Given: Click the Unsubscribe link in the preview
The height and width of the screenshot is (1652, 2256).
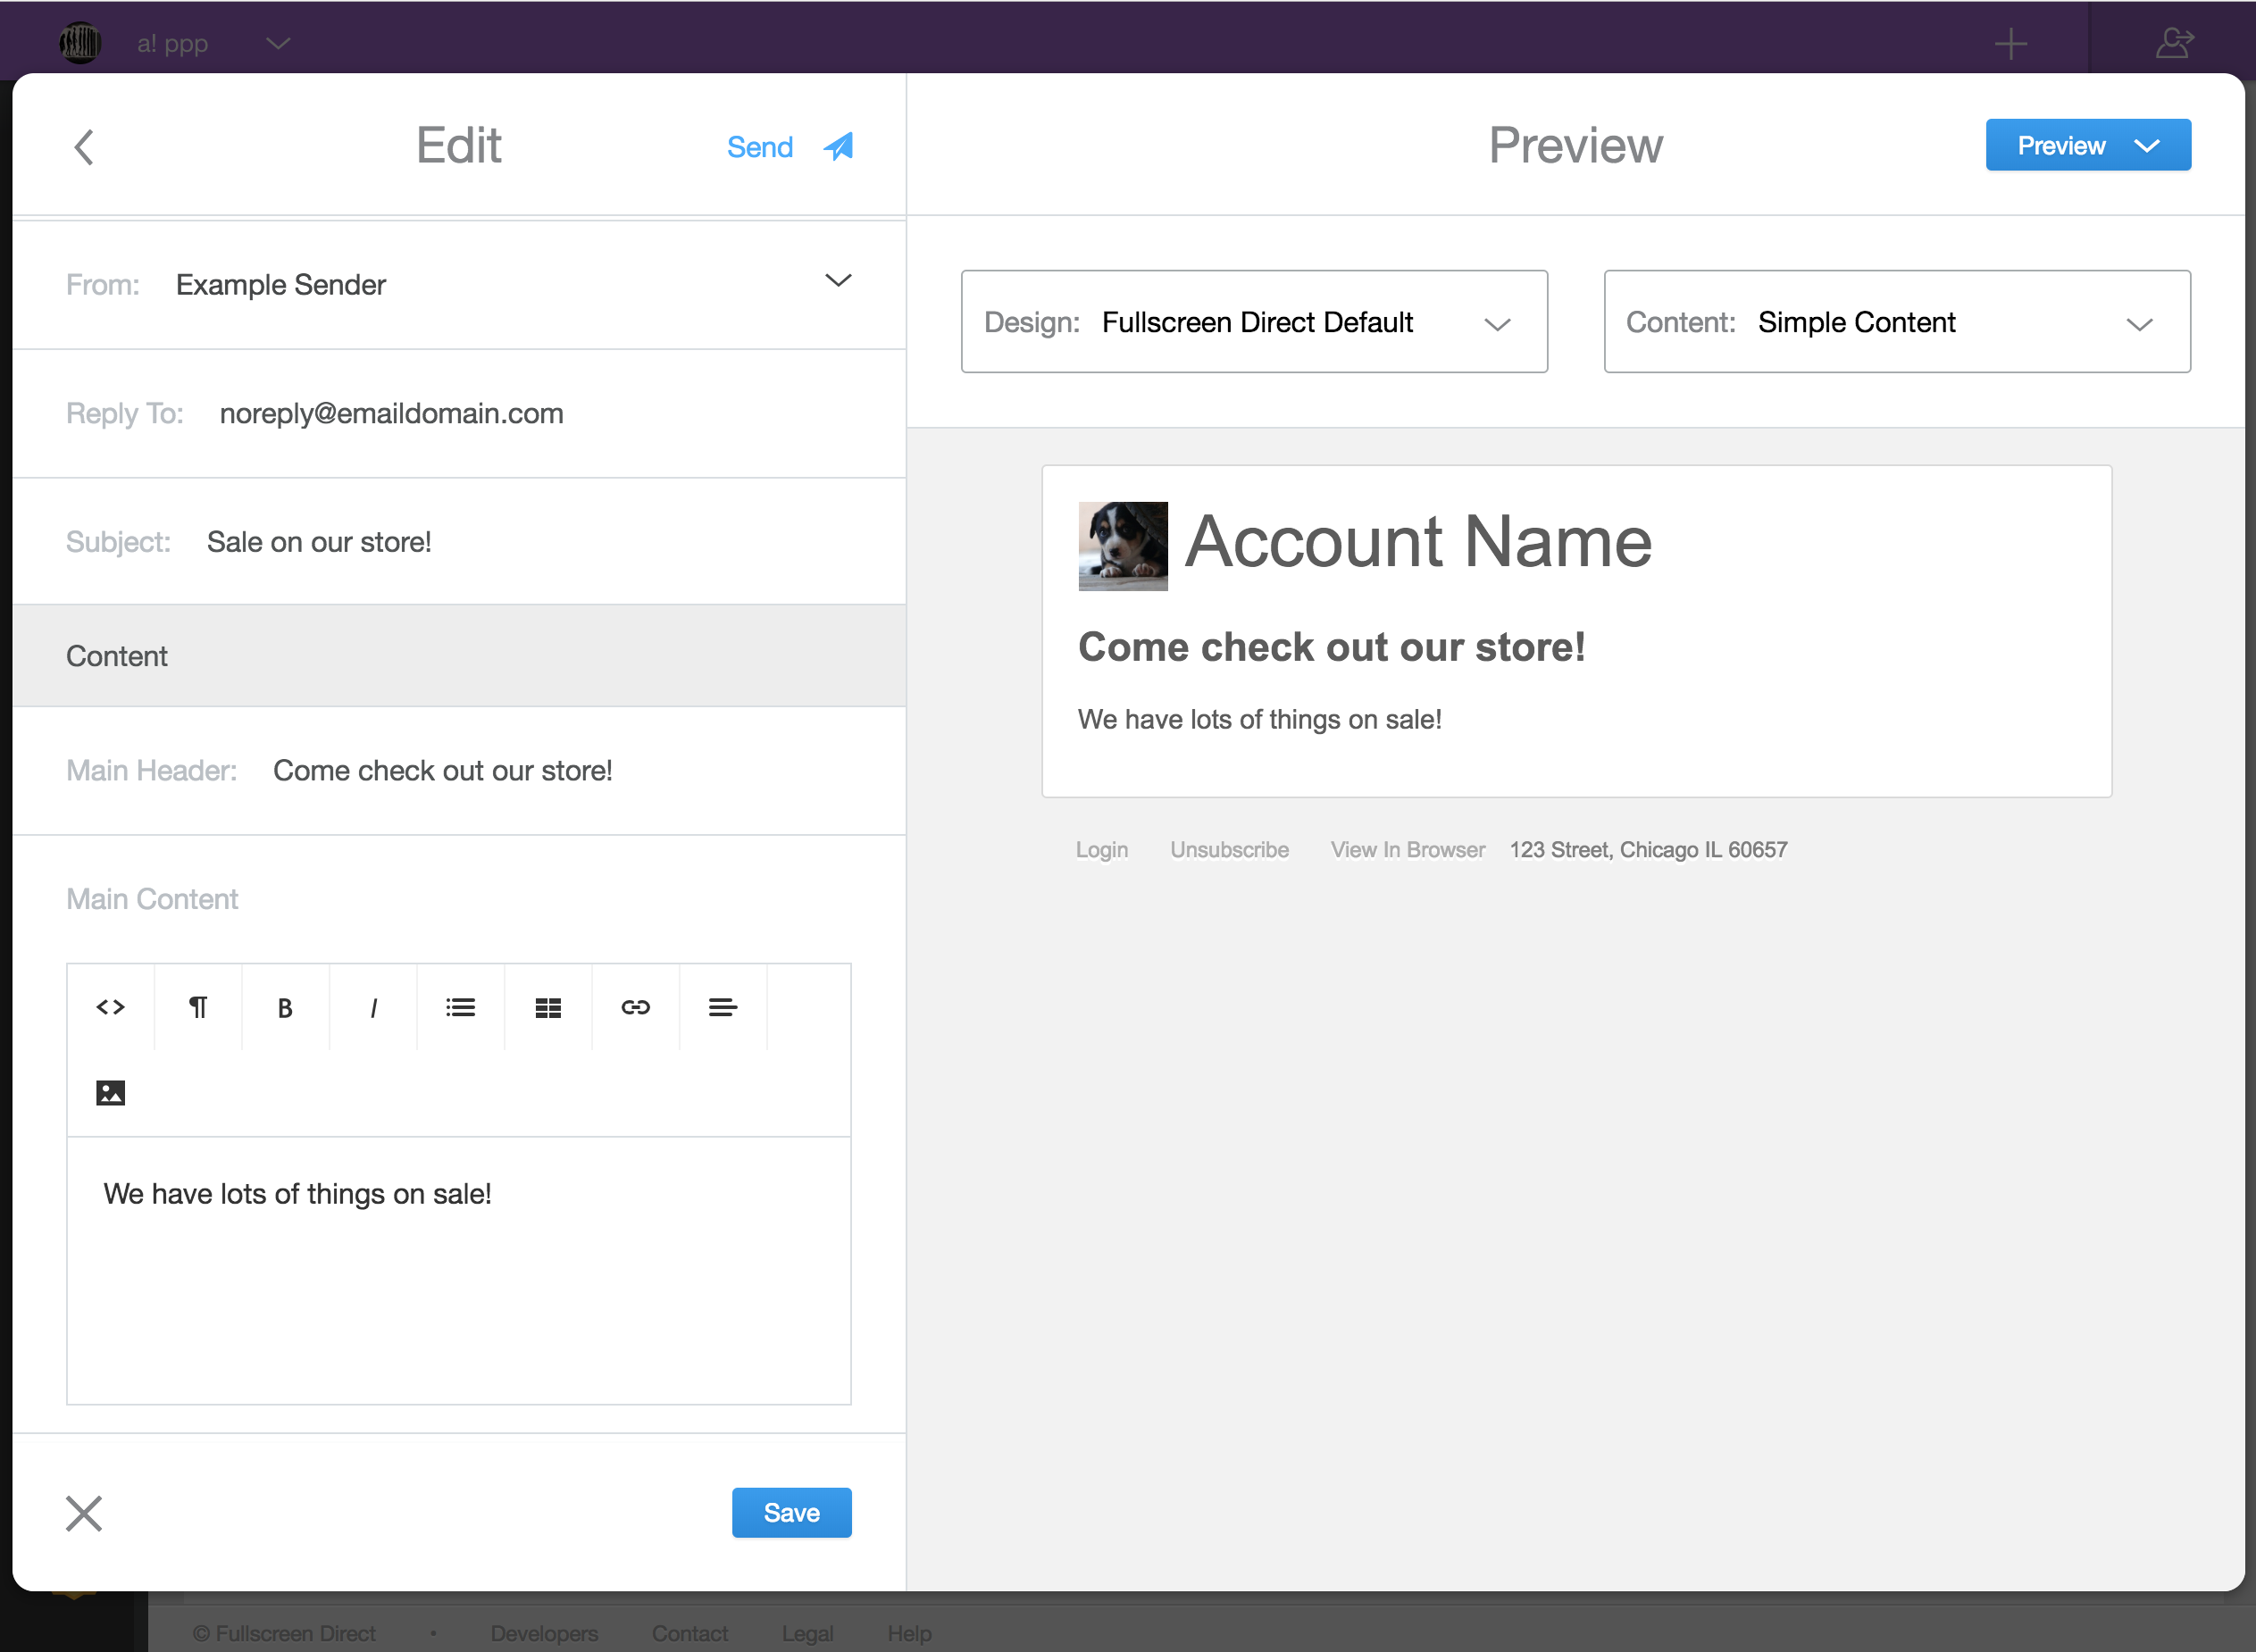Looking at the screenshot, I should [x=1229, y=849].
